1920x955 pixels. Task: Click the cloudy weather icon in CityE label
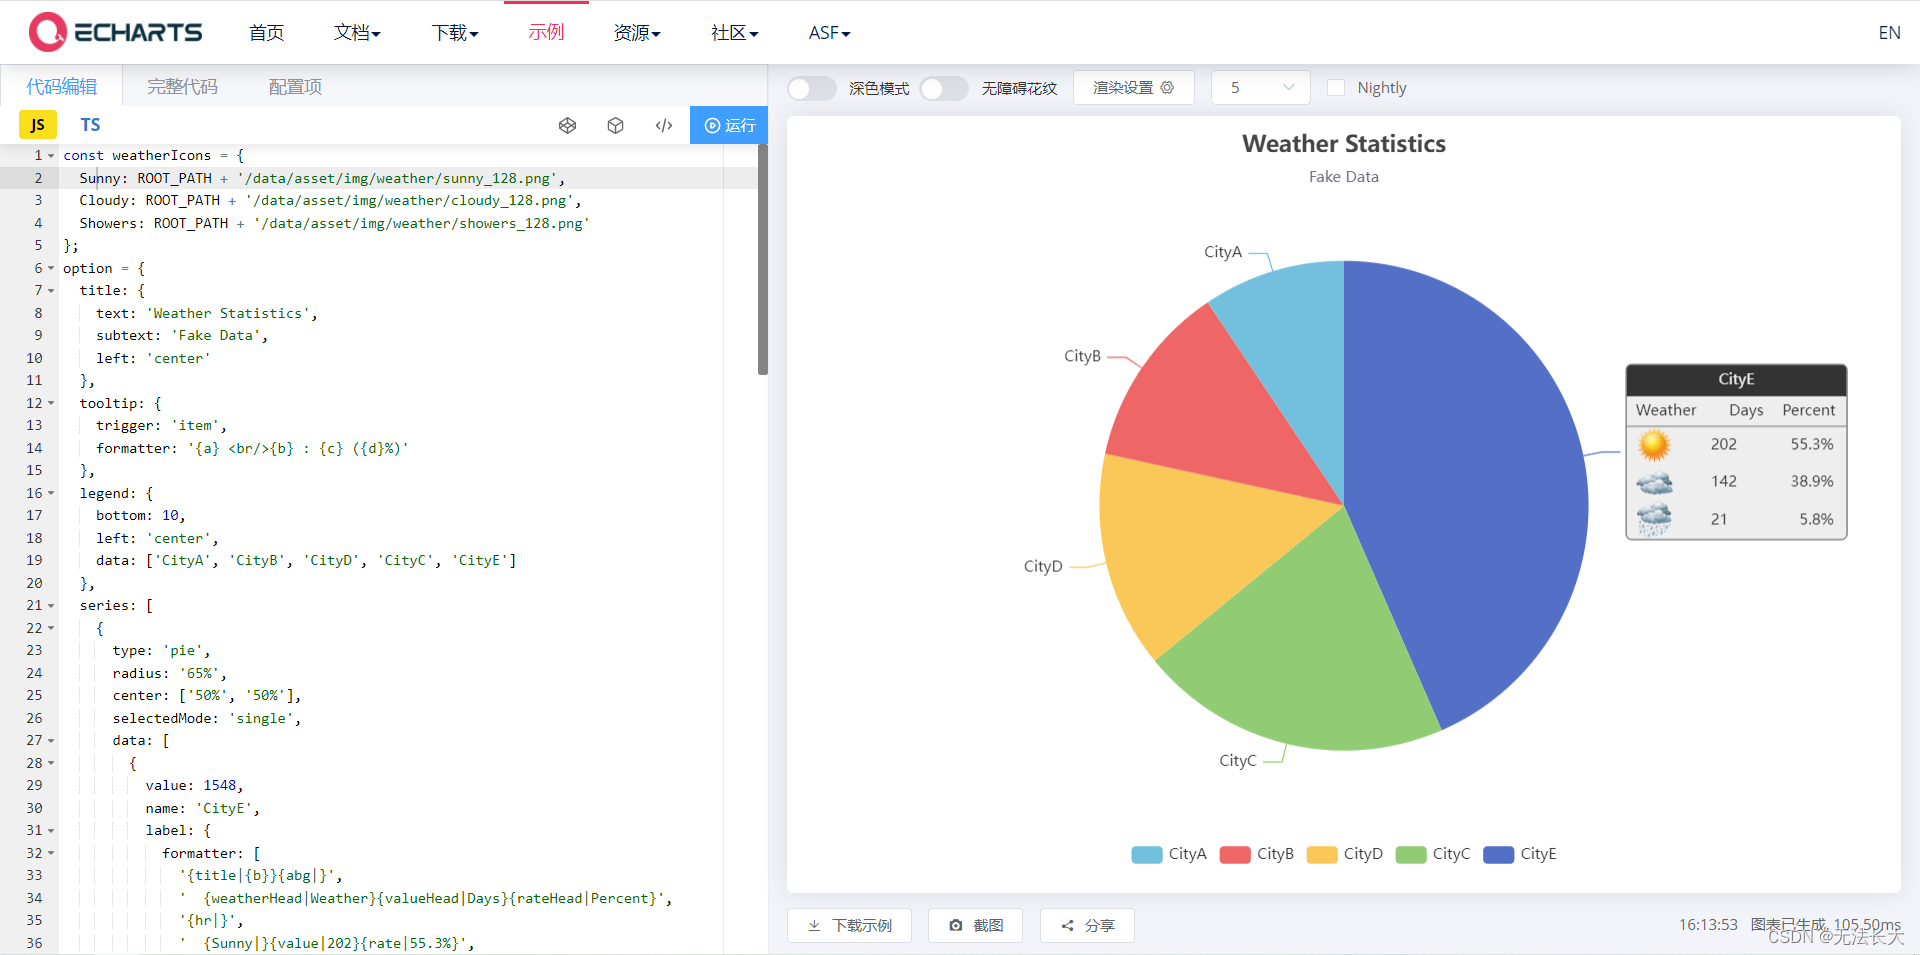[x=1654, y=482]
